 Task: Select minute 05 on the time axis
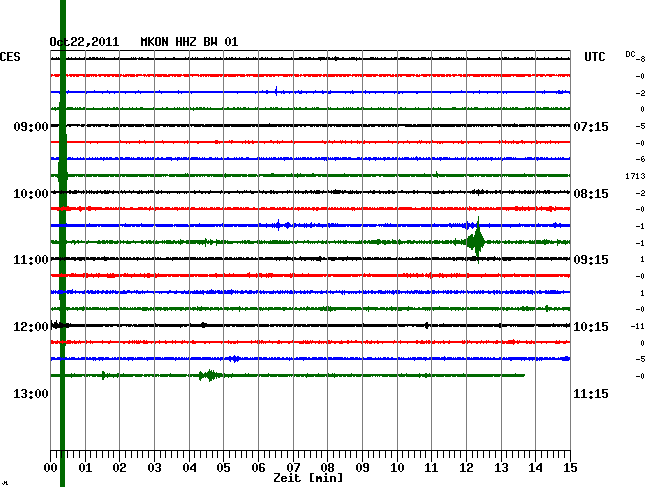click(223, 468)
